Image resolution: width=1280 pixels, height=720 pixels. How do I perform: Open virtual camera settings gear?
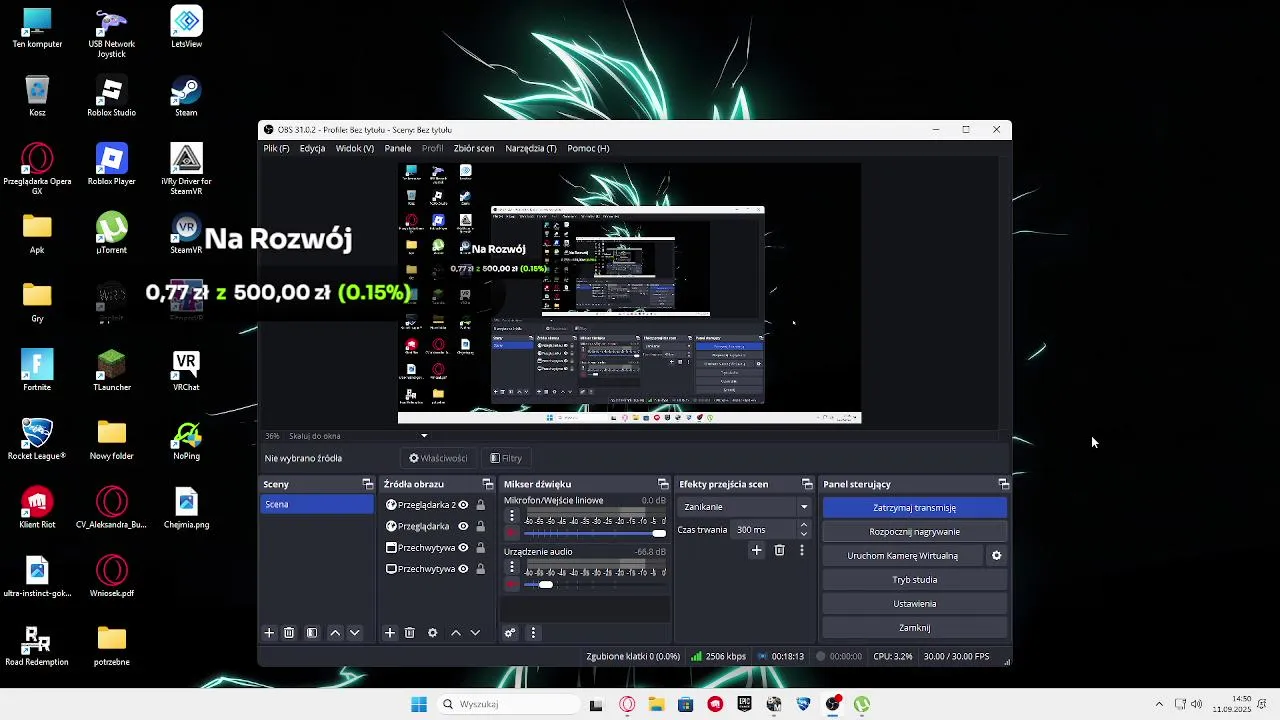[x=996, y=556]
